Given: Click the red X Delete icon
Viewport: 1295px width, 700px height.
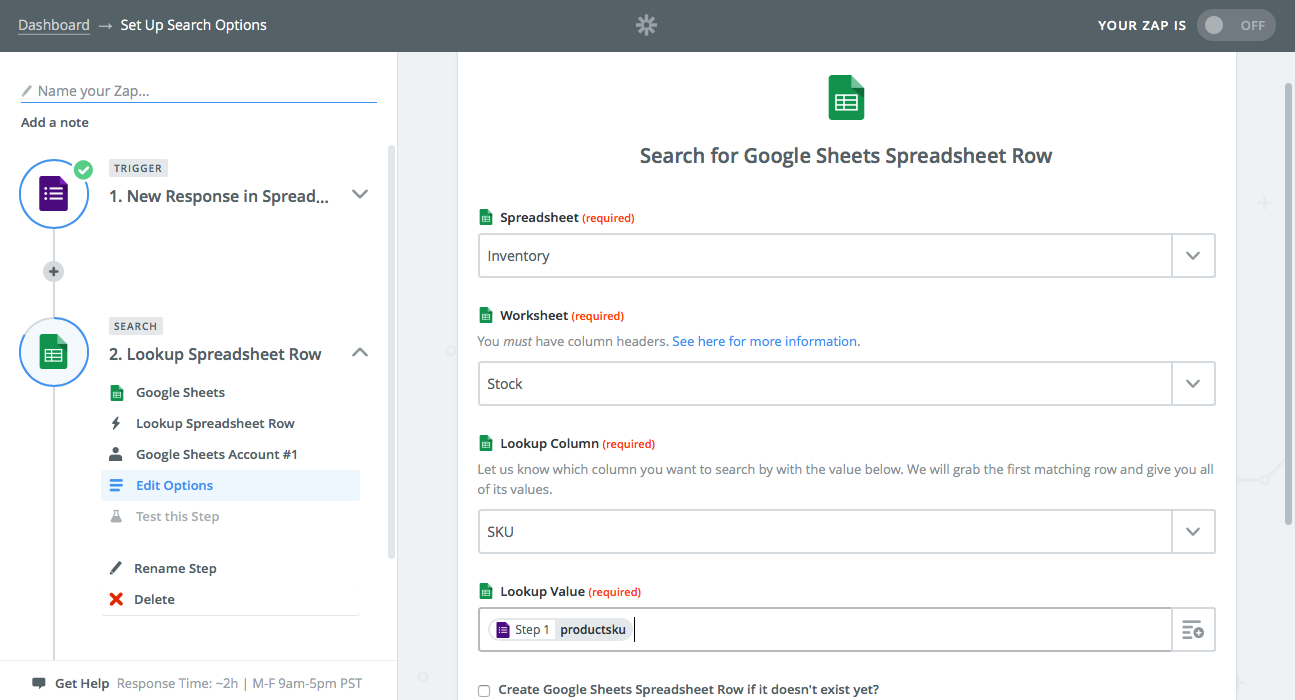Looking at the screenshot, I should coord(116,600).
